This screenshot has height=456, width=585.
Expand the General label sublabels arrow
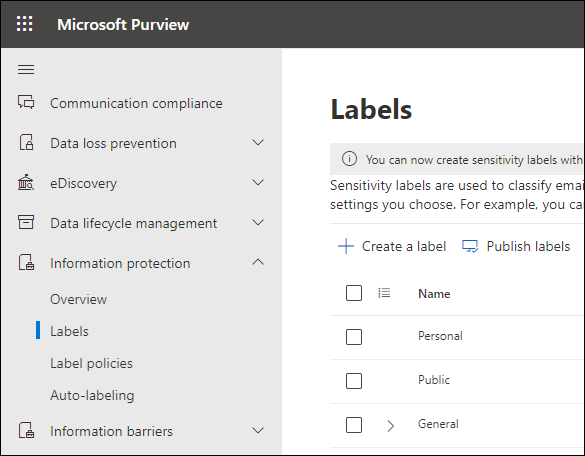pos(391,426)
